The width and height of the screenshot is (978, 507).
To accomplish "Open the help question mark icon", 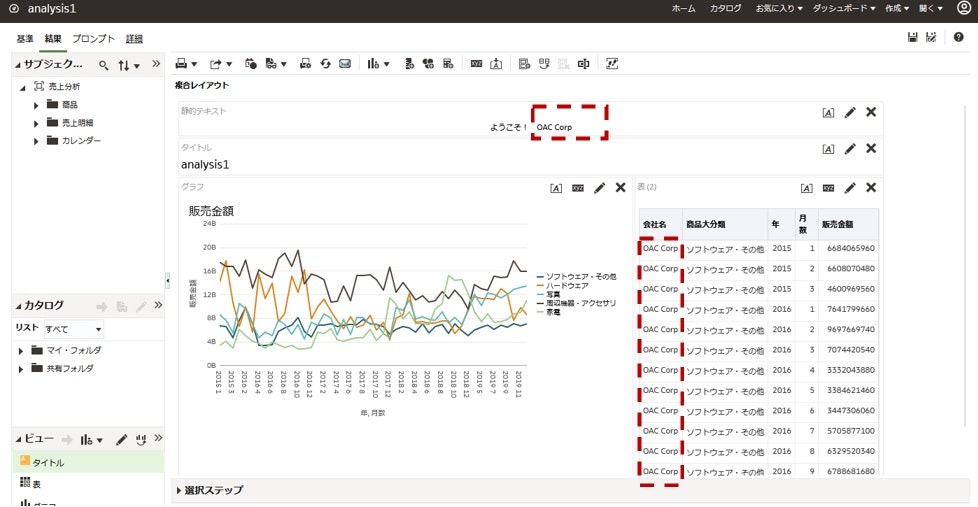I will coord(959,37).
